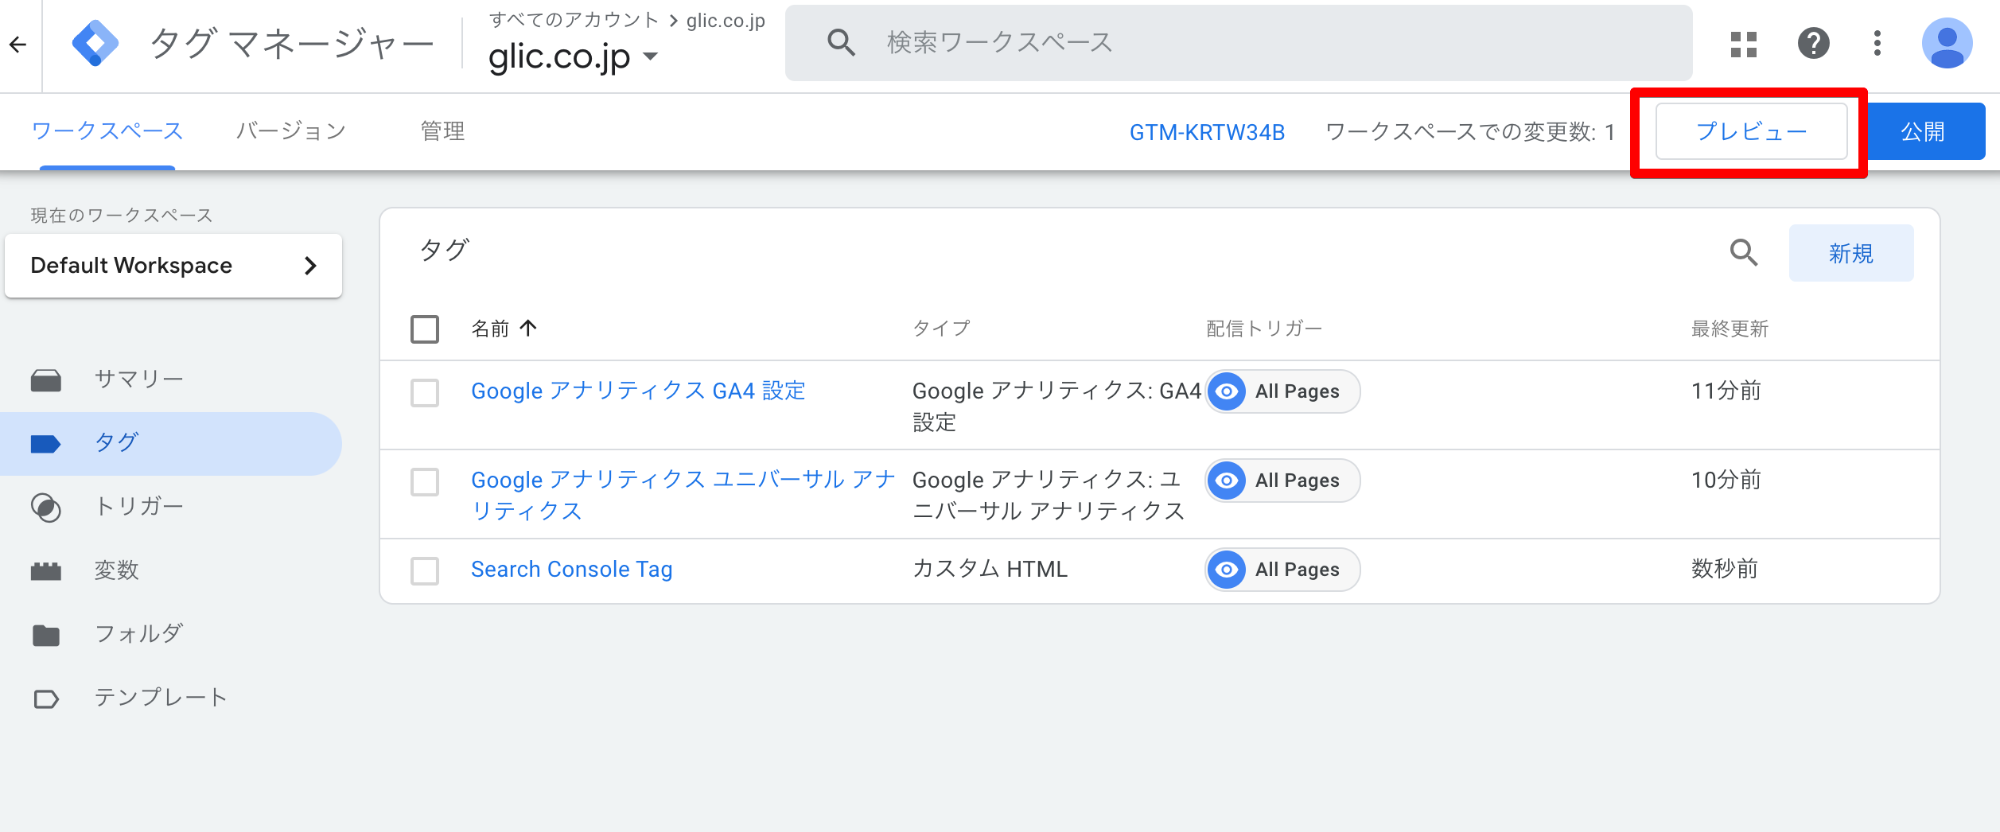Sort by the 配信トリガー column header
Image resolution: width=2000 pixels, height=832 pixels.
(x=1264, y=328)
